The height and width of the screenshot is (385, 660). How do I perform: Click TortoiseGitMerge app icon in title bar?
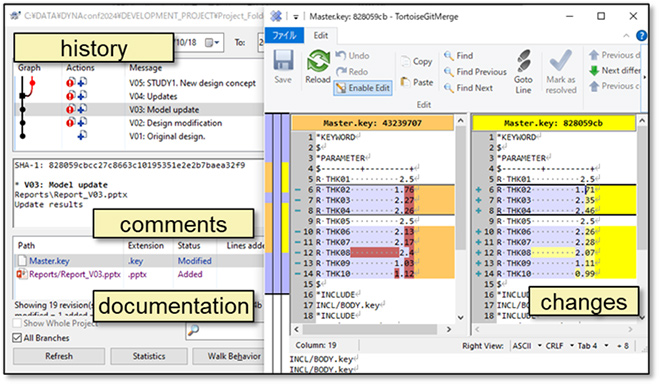click(276, 16)
